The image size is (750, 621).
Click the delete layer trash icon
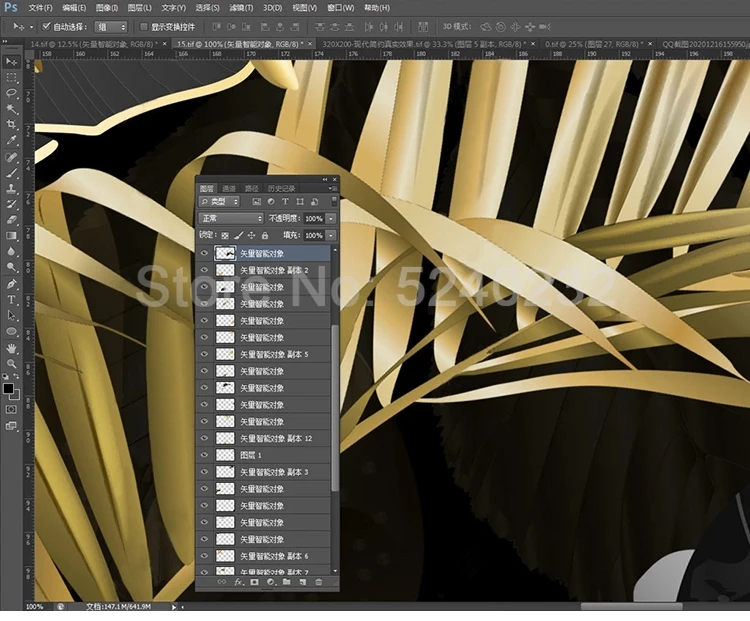coord(319,581)
